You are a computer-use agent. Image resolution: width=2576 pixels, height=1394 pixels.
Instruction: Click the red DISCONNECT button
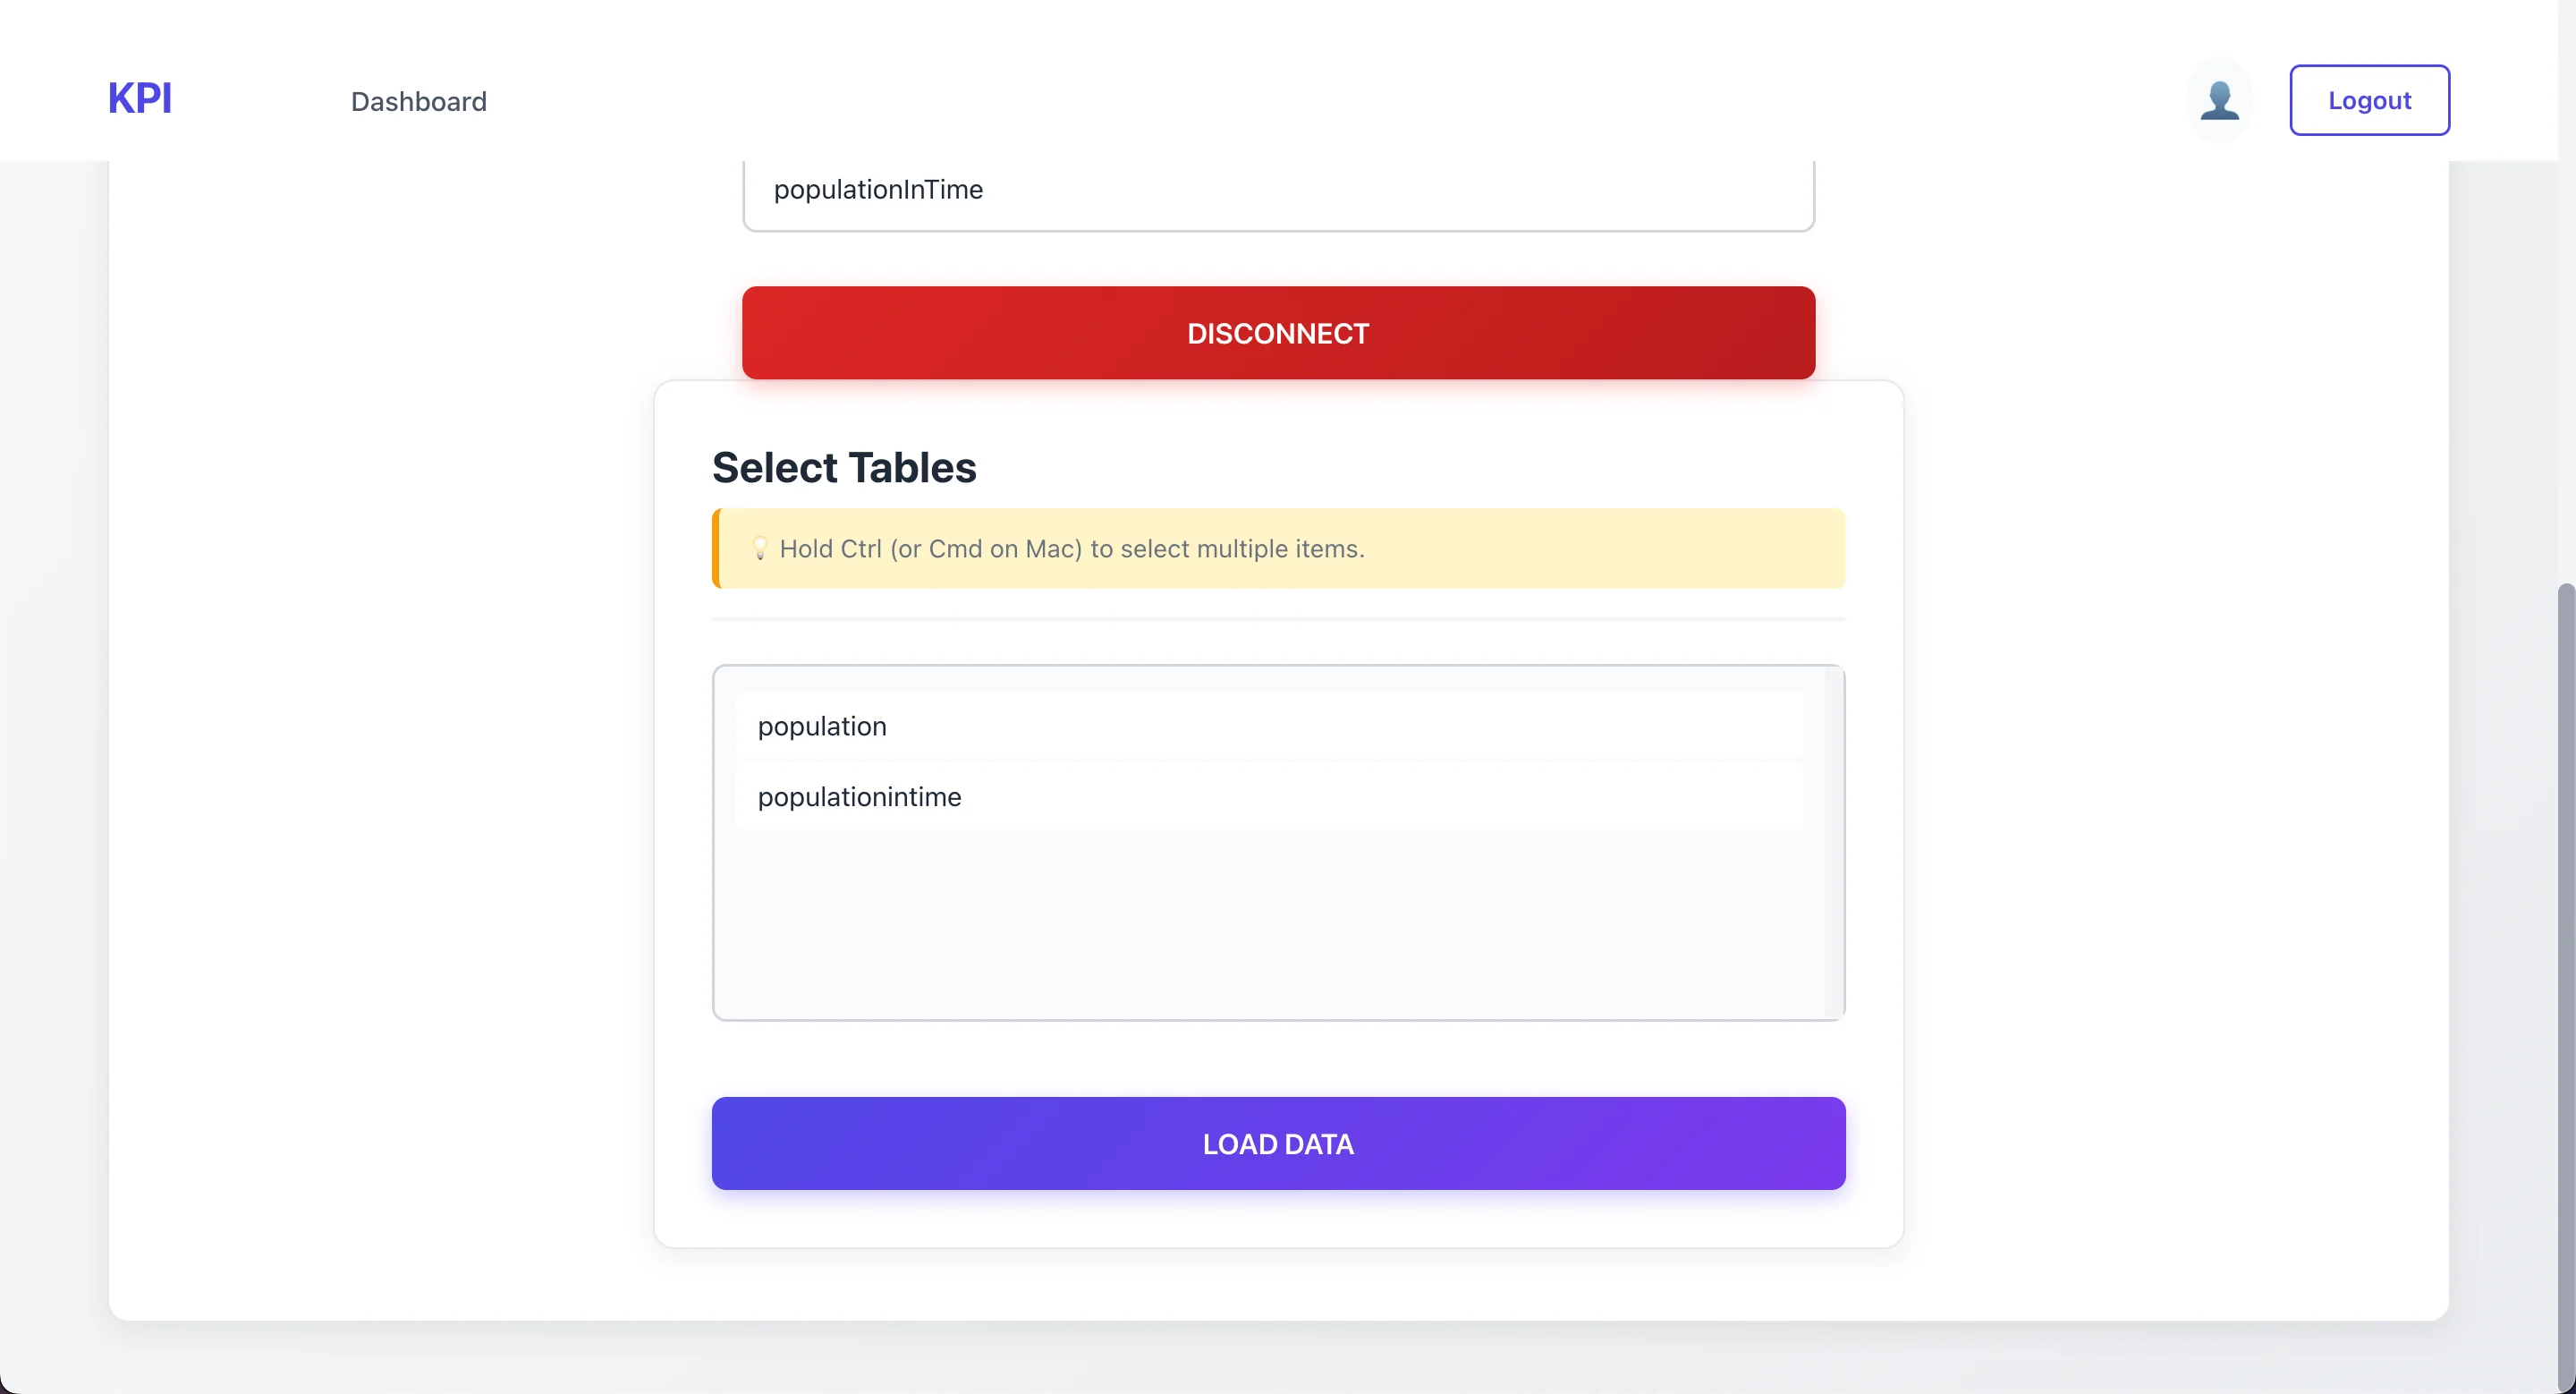[1278, 333]
